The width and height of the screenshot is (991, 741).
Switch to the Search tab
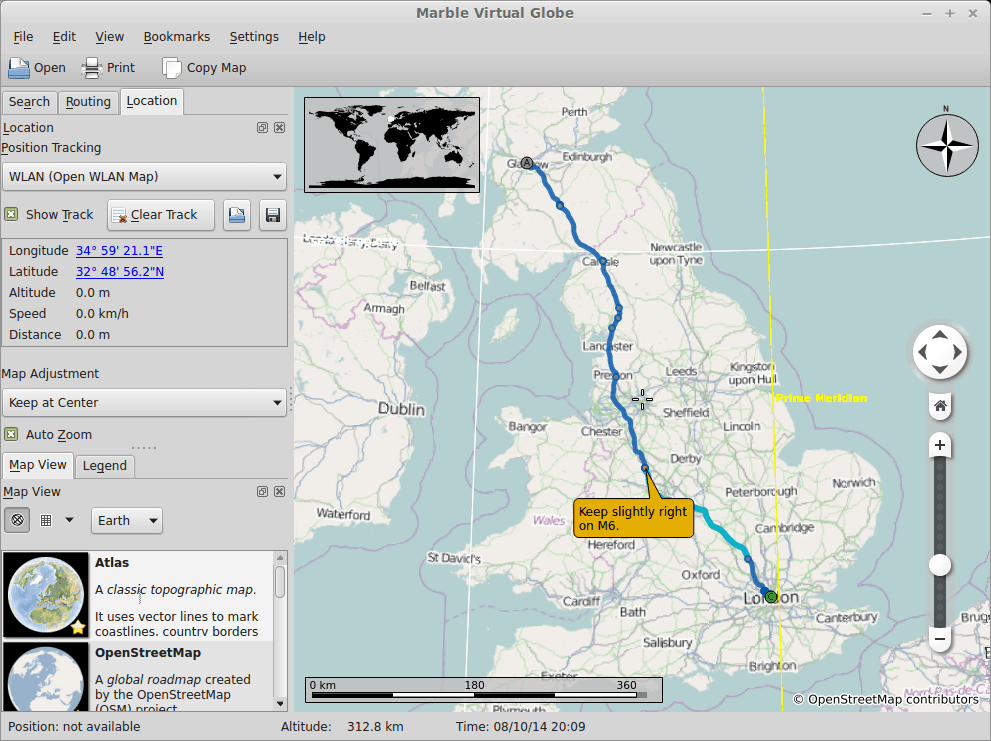pos(29,102)
